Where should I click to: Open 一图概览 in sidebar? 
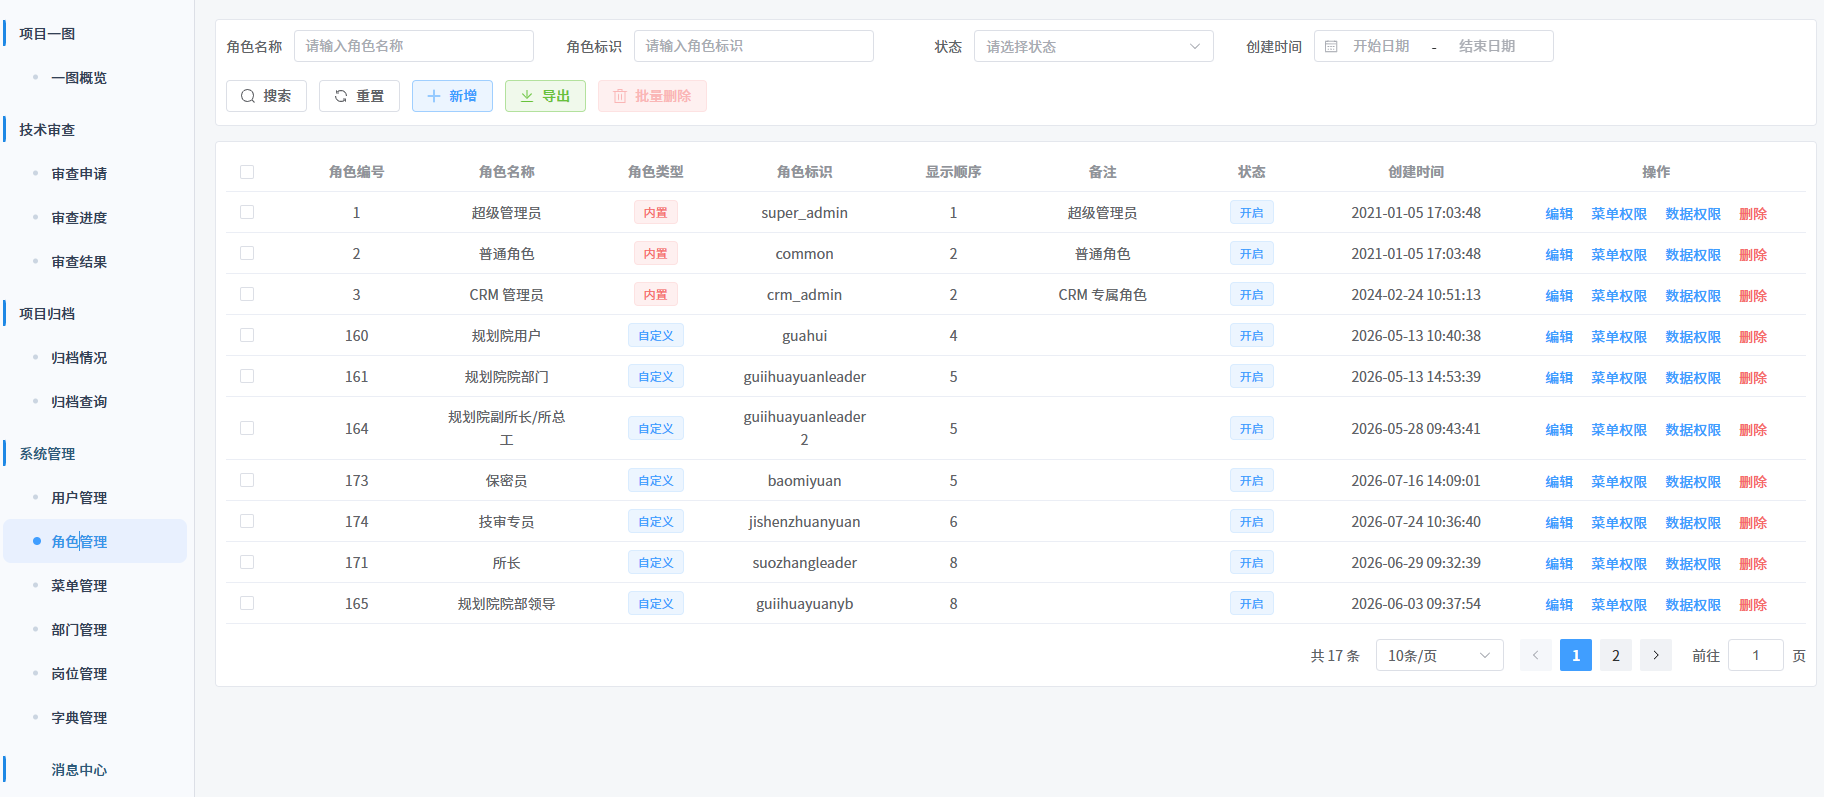coord(79,78)
